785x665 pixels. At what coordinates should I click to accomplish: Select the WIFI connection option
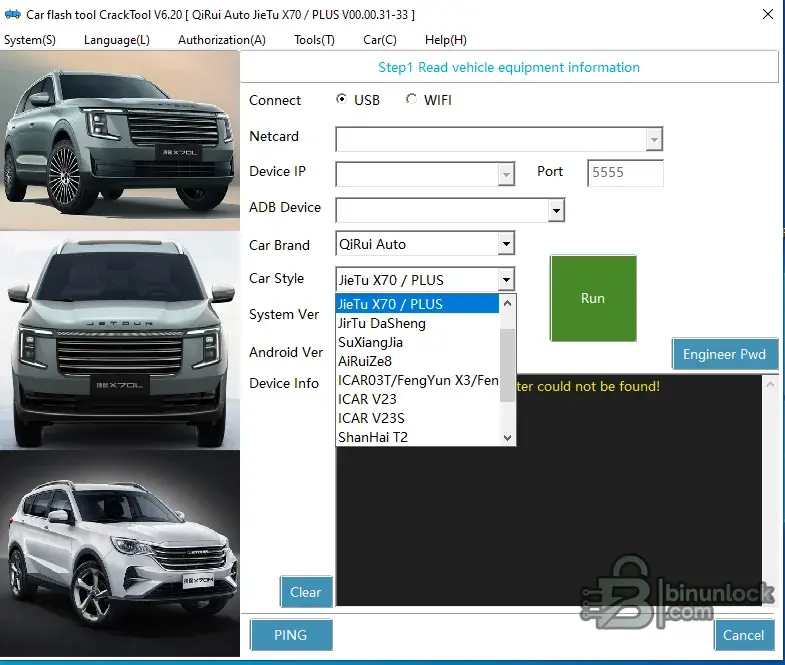pyautogui.click(x=429, y=100)
